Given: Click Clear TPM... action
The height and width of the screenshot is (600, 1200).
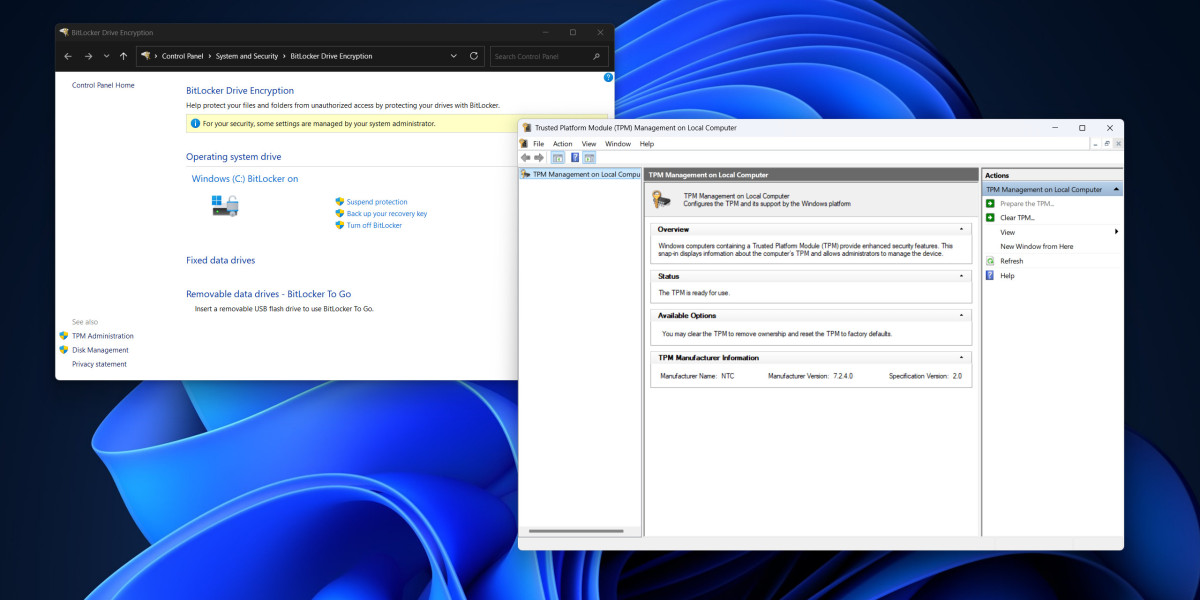Looking at the screenshot, I should pos(1017,217).
